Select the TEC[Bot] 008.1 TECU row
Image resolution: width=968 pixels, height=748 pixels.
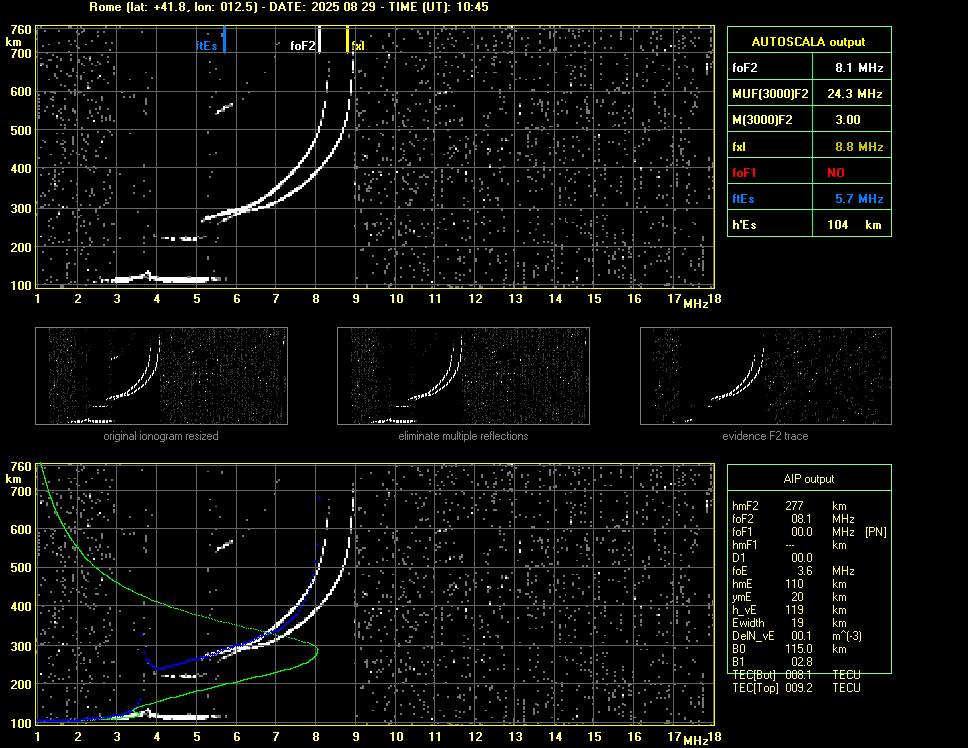(x=796, y=675)
